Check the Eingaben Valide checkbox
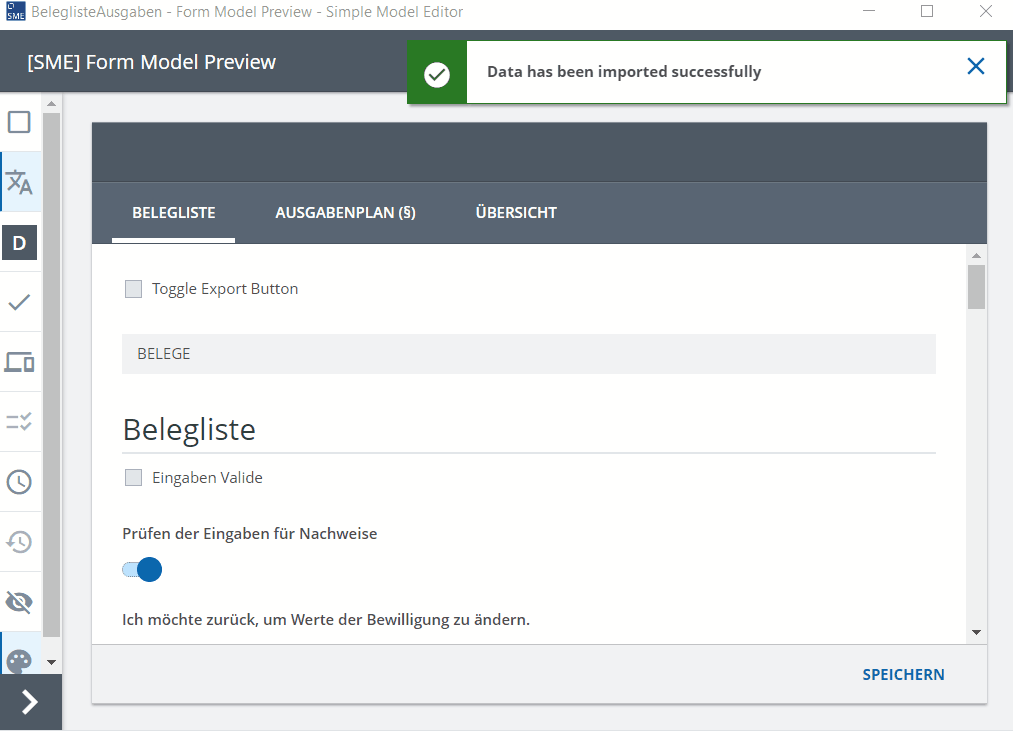 [133, 478]
